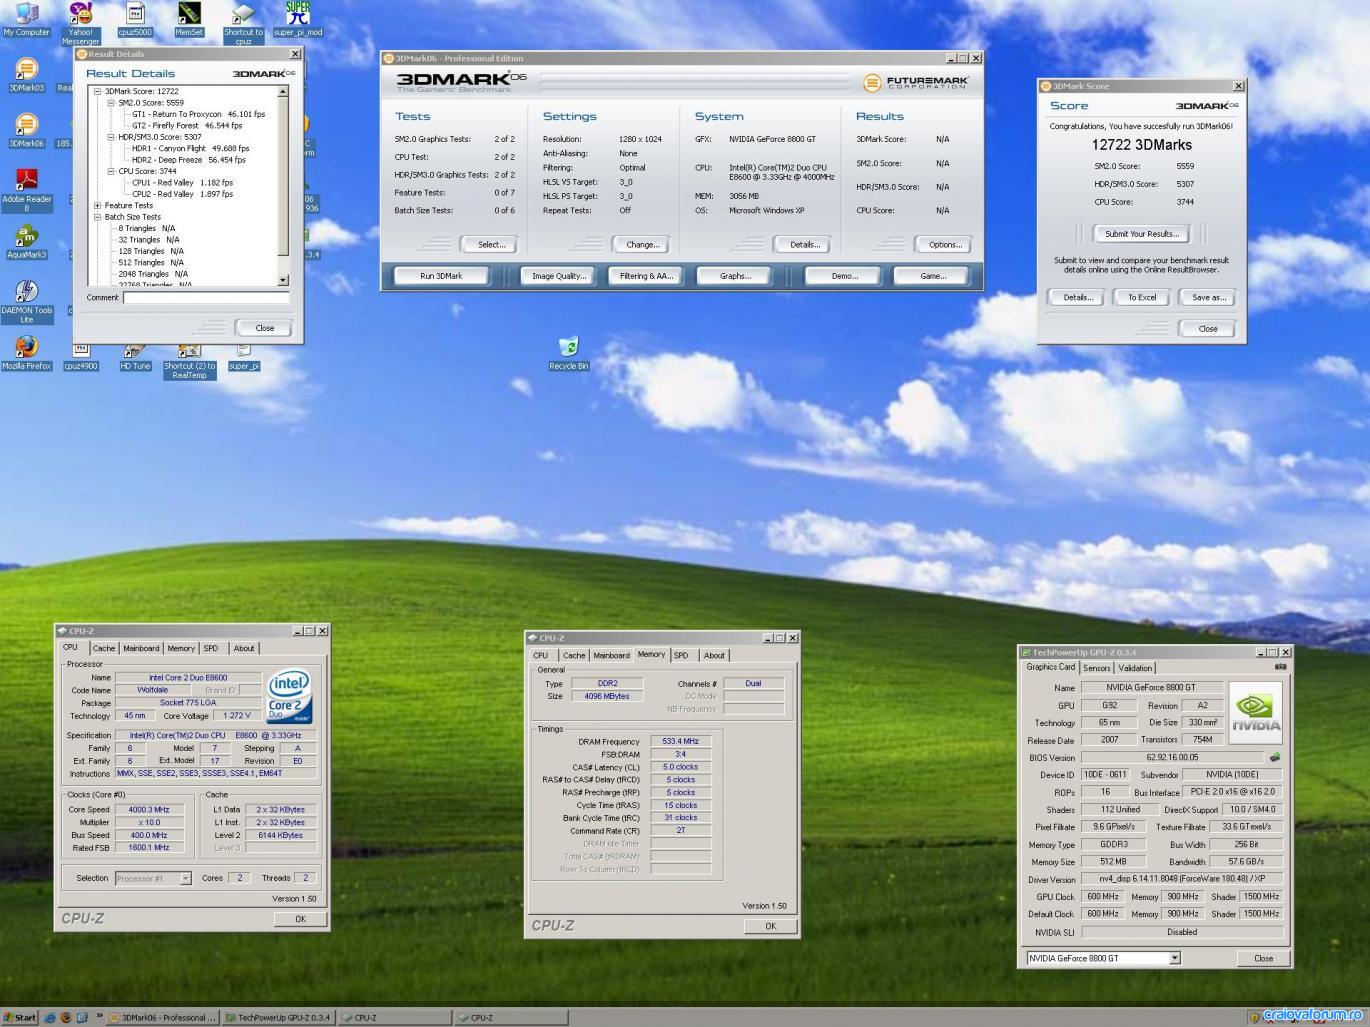Click the Select... button under Tests

coord(491,244)
